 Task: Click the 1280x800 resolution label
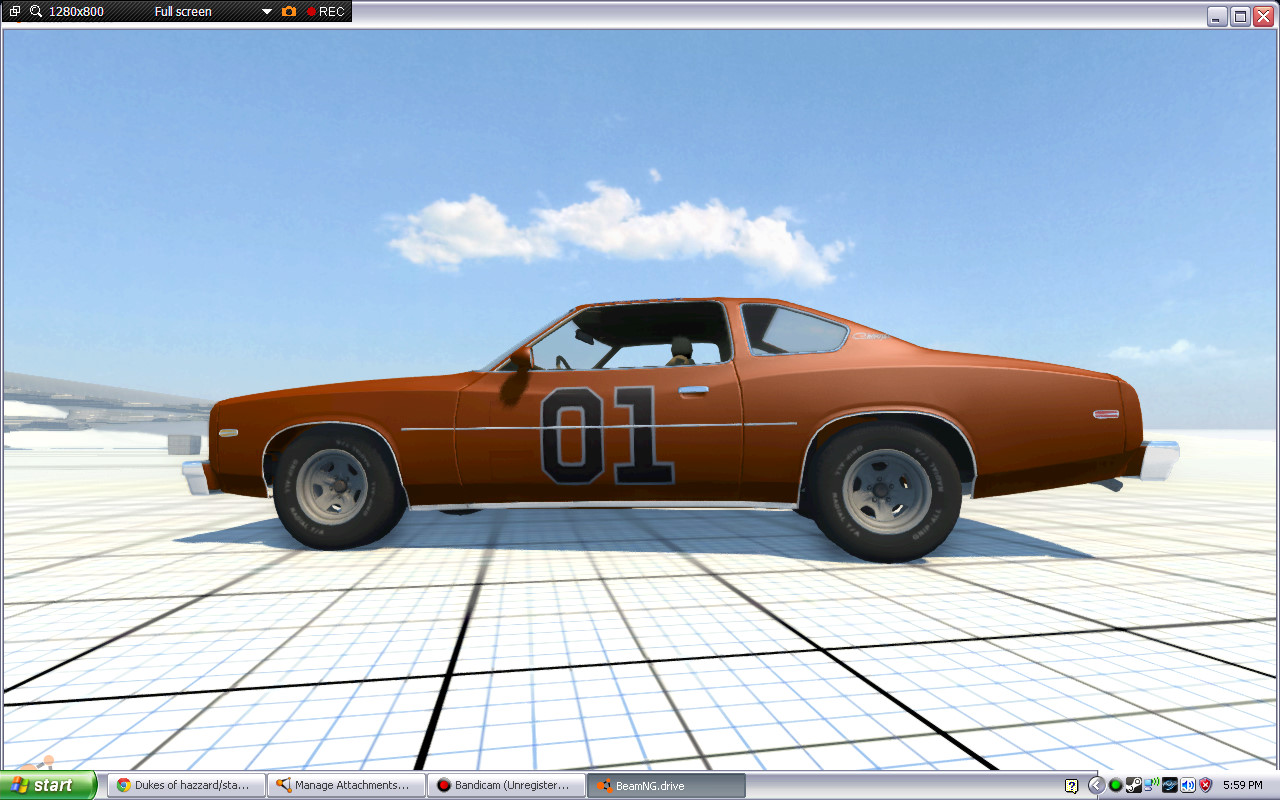tap(76, 12)
